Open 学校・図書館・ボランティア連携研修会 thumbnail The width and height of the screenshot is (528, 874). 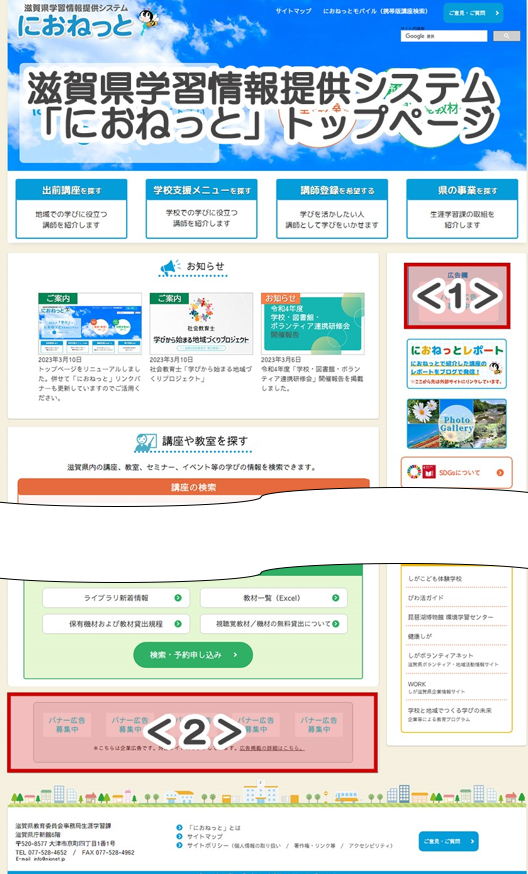tap(313, 323)
